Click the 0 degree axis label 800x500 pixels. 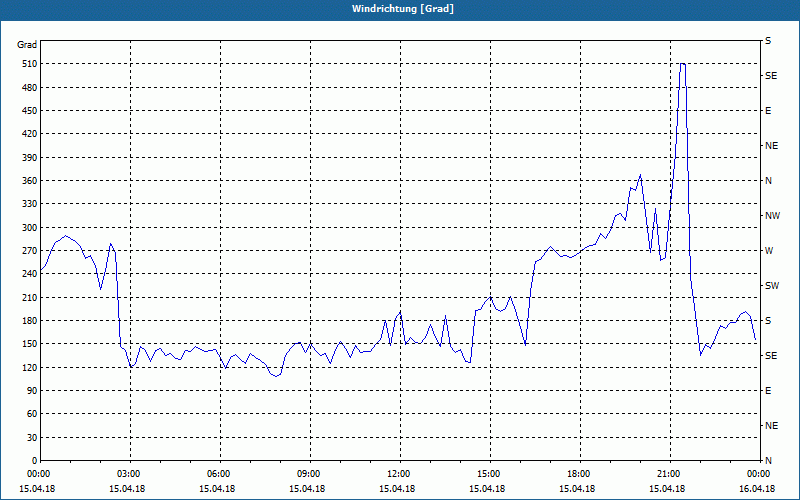click(34, 461)
